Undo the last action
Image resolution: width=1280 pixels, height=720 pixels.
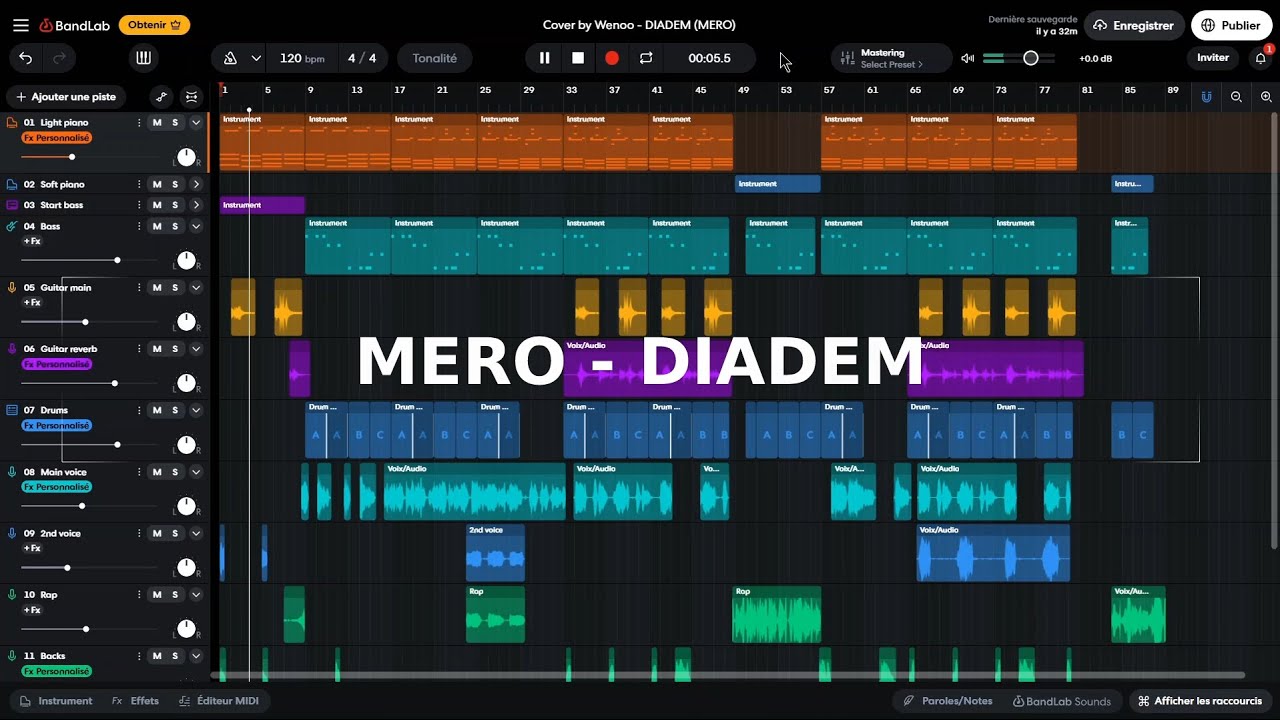pyautogui.click(x=26, y=58)
